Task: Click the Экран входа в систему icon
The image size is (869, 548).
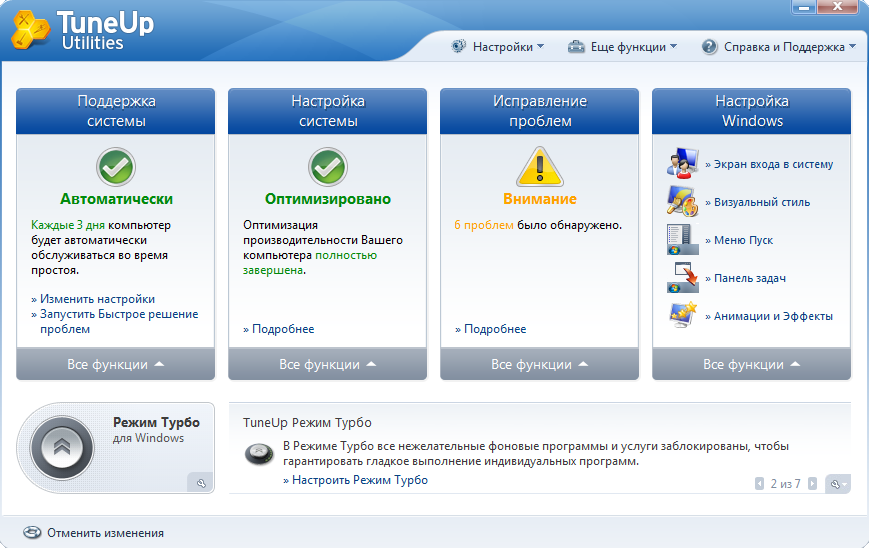Action: pyautogui.click(x=683, y=163)
